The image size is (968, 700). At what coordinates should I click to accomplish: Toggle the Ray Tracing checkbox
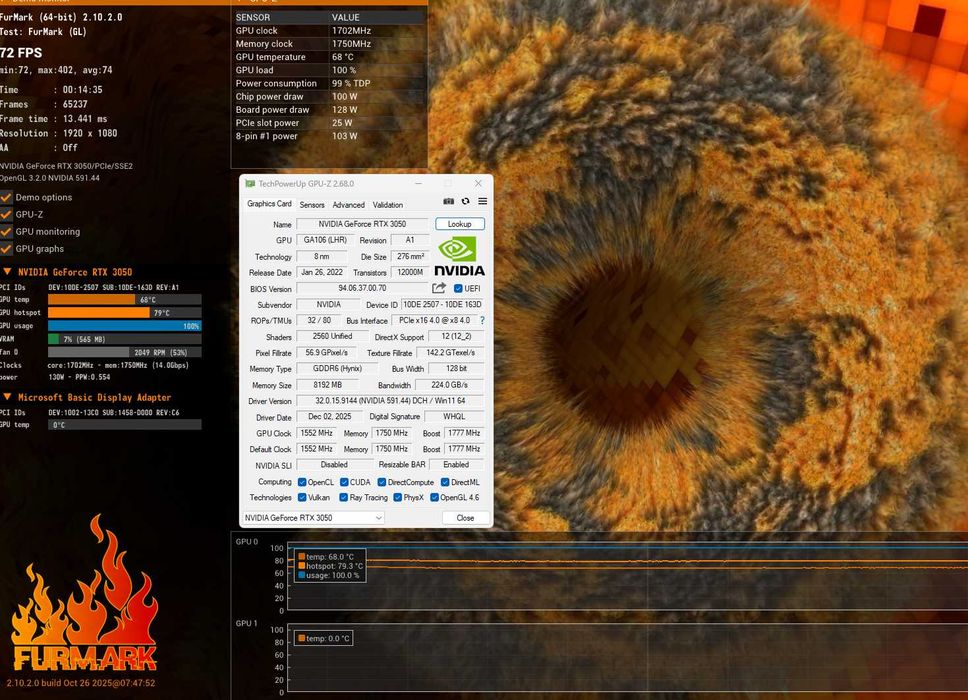344,498
